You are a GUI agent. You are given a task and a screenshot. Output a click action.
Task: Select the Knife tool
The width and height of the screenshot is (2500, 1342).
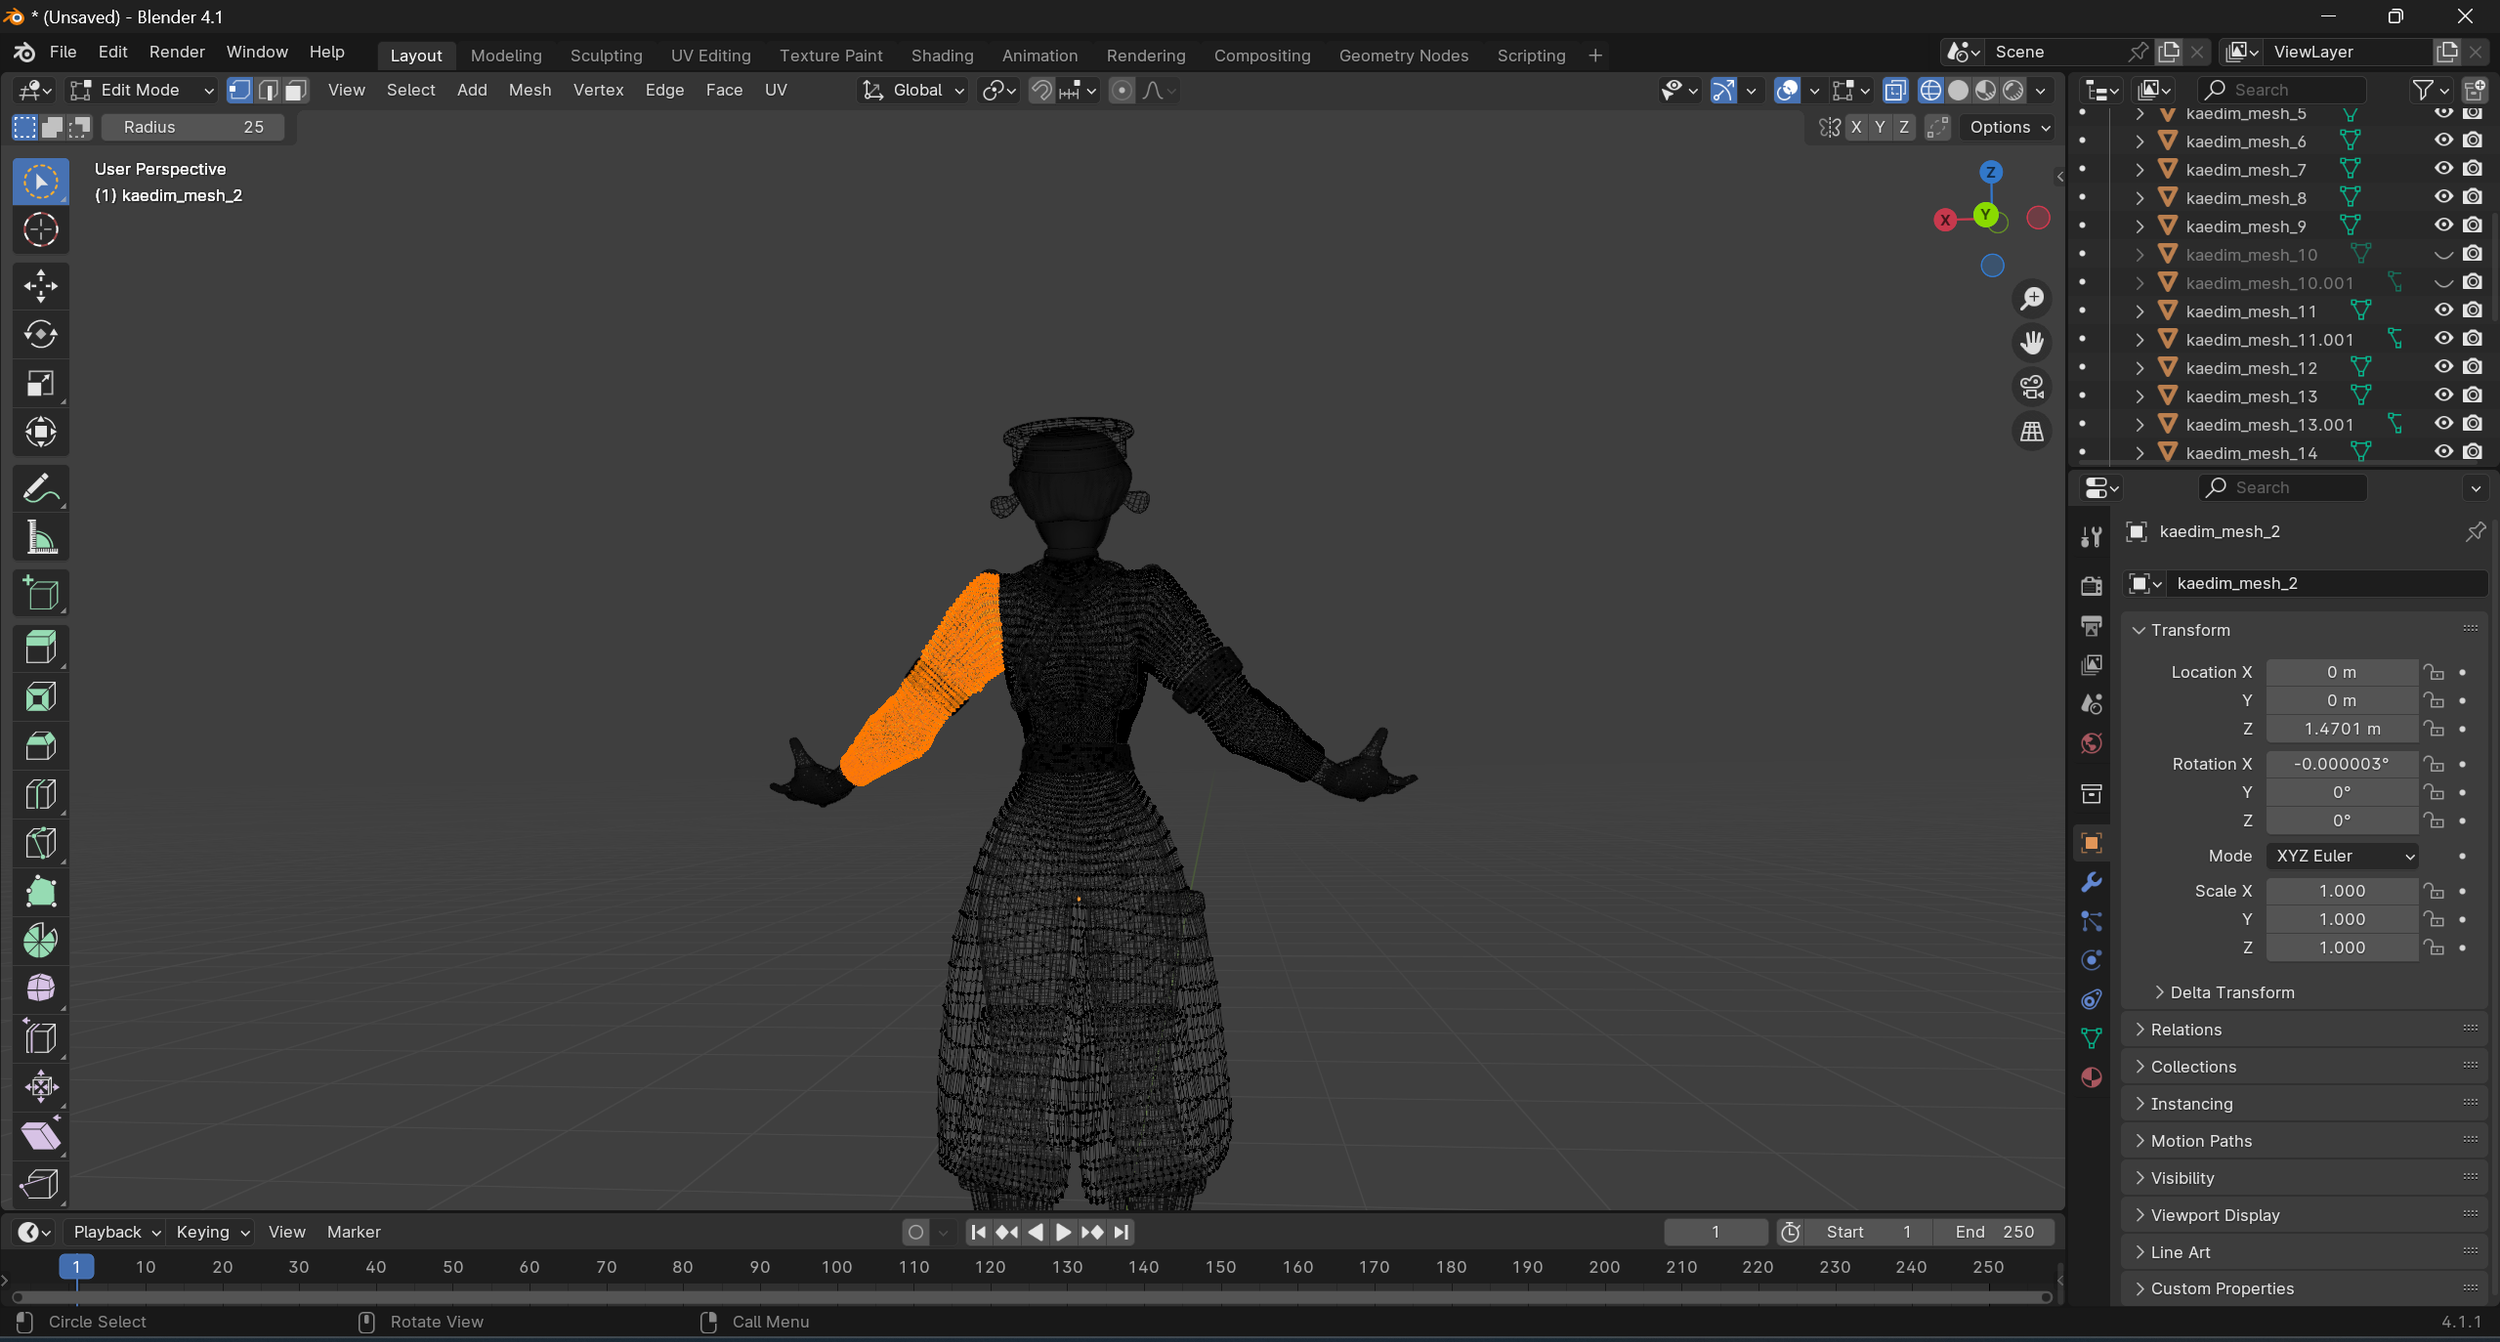pyautogui.click(x=40, y=843)
